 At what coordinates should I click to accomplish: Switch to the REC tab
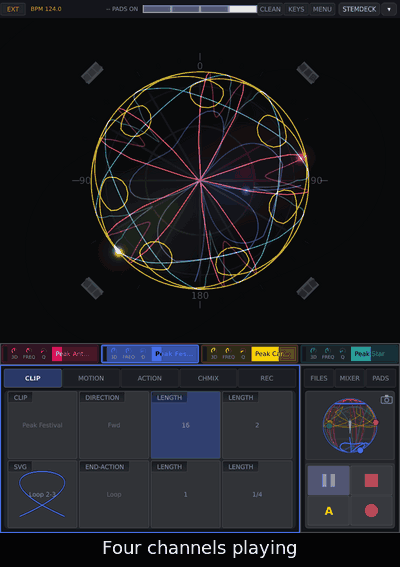click(267, 378)
